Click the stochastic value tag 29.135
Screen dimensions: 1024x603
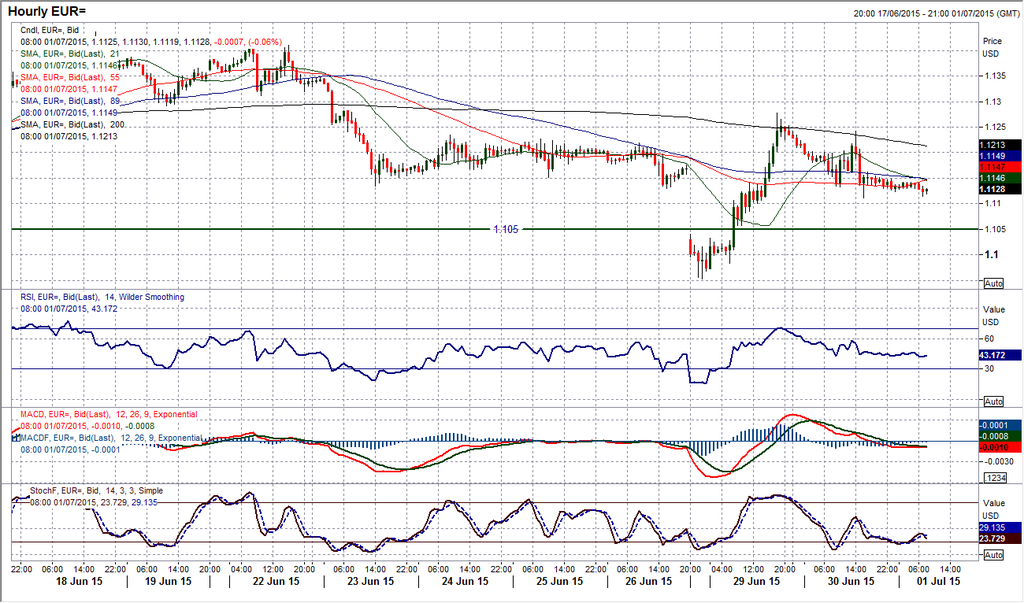(x=999, y=527)
